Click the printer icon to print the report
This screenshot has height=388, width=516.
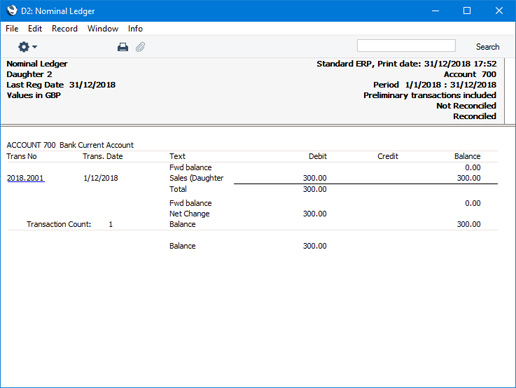[x=123, y=47]
